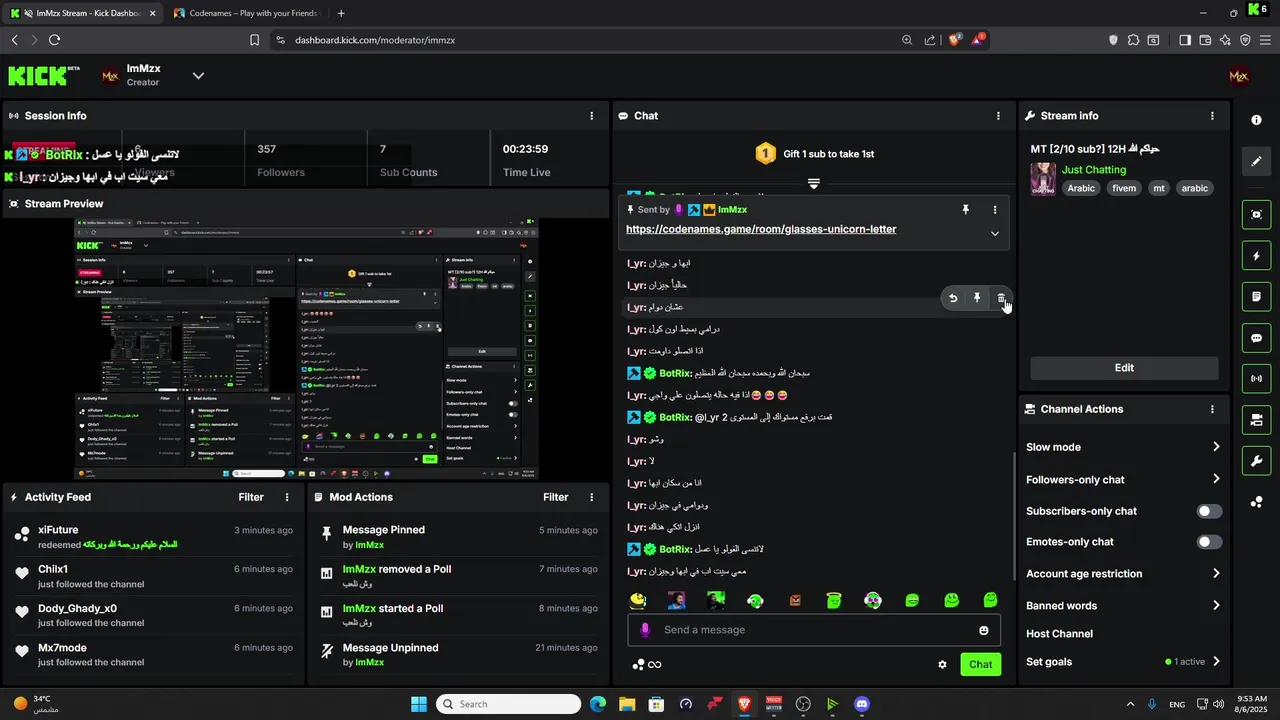1280x720 pixels.
Task: Click the Send a message input field
Action: pyautogui.click(x=815, y=630)
